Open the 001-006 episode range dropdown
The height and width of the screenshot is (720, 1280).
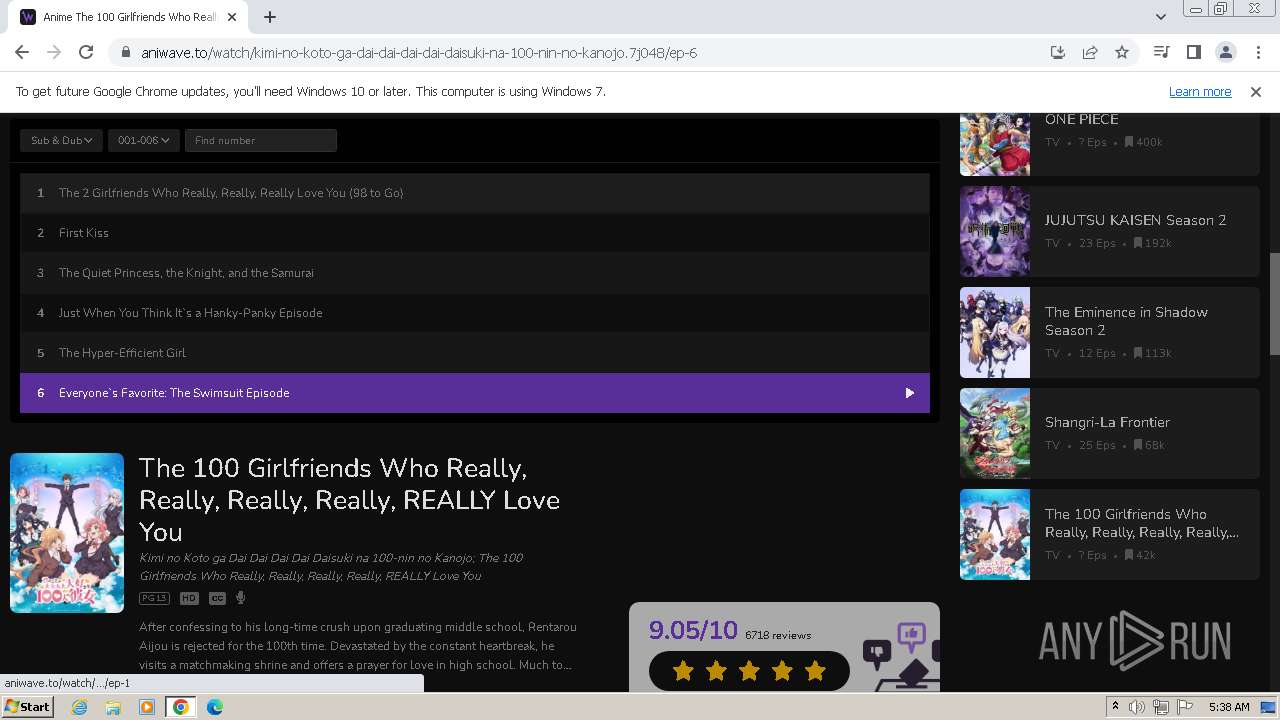coord(143,140)
